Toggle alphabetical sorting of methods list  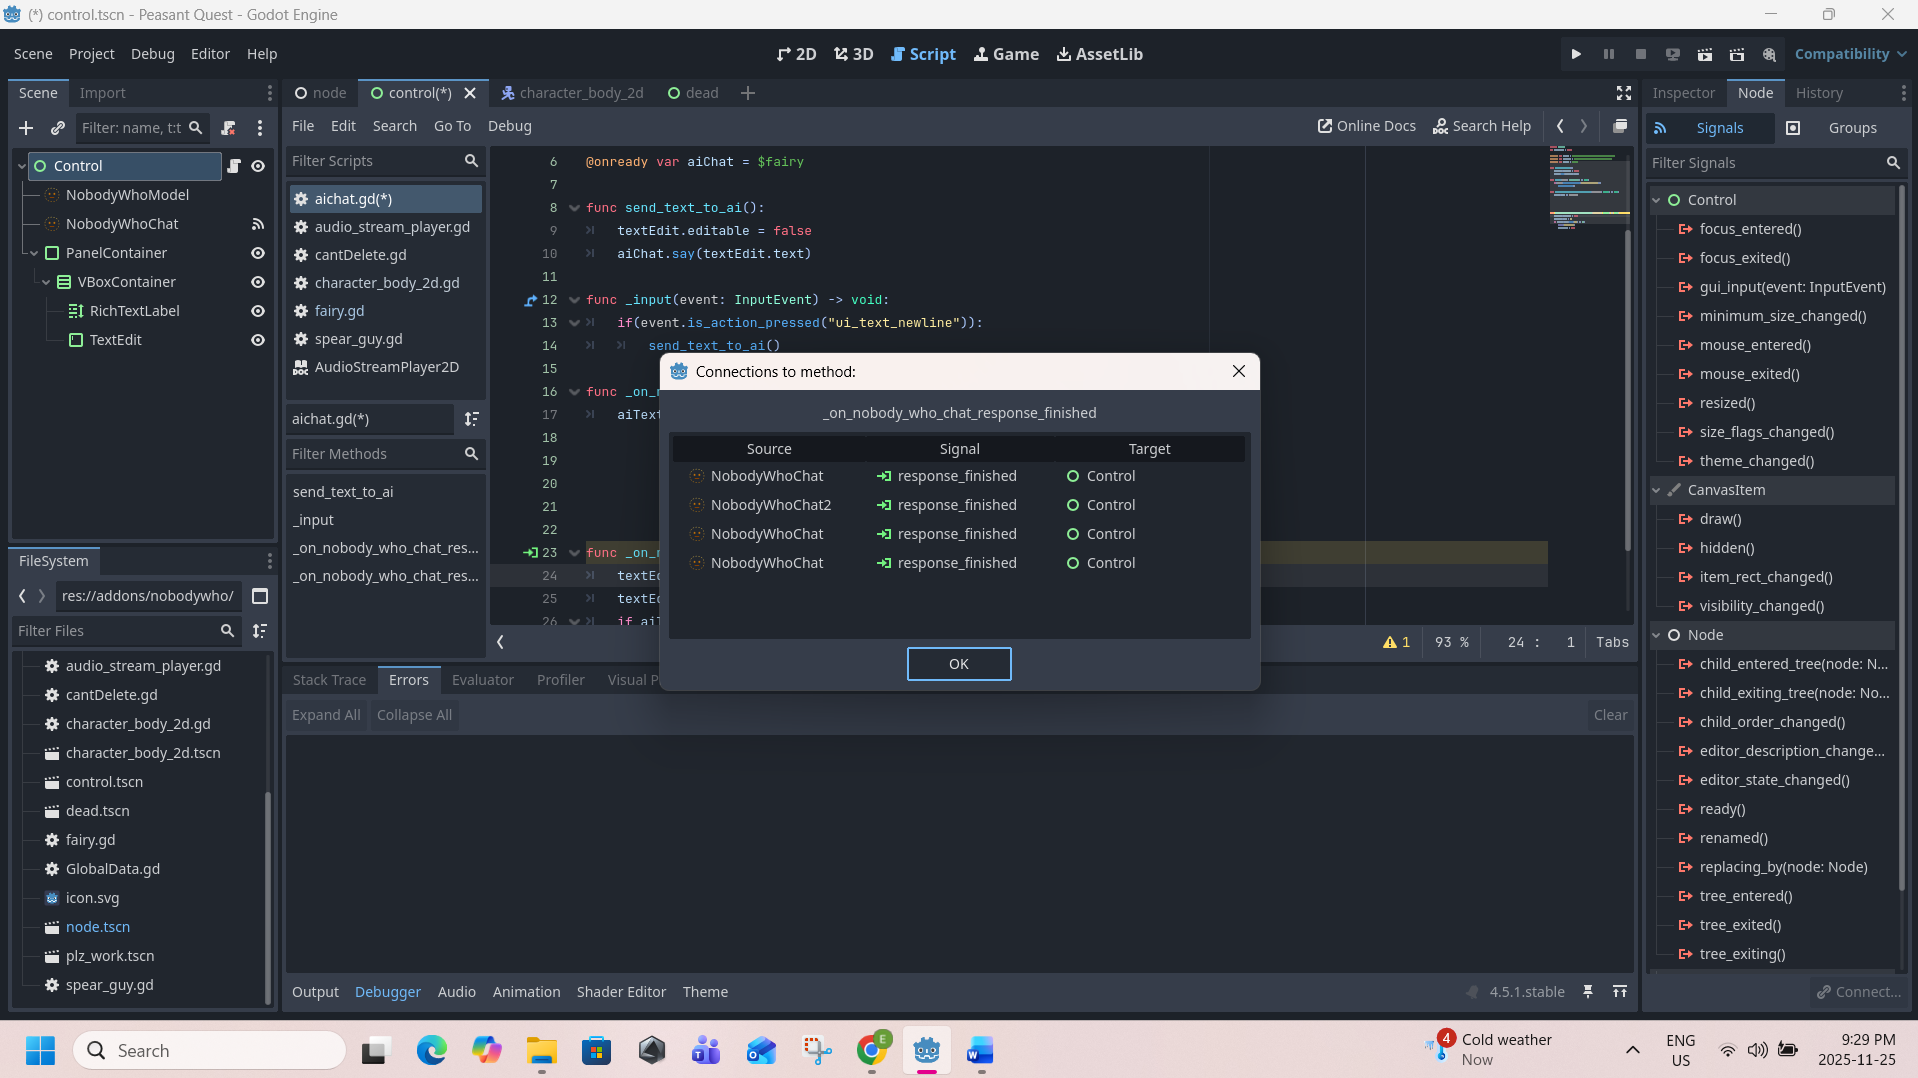tap(471, 419)
